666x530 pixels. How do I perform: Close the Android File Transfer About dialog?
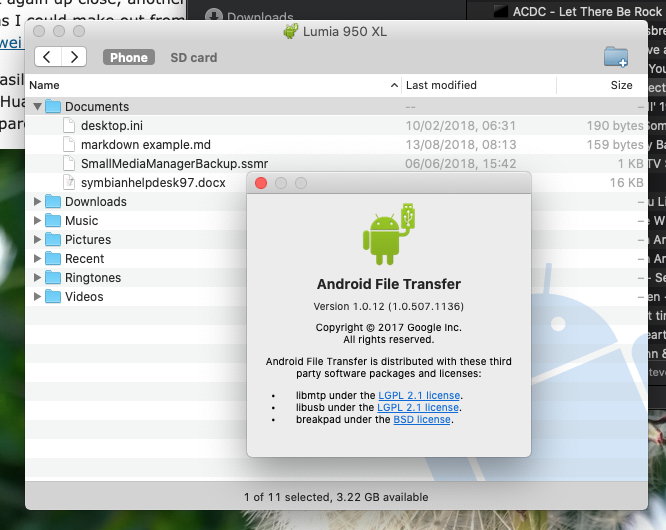[261, 183]
